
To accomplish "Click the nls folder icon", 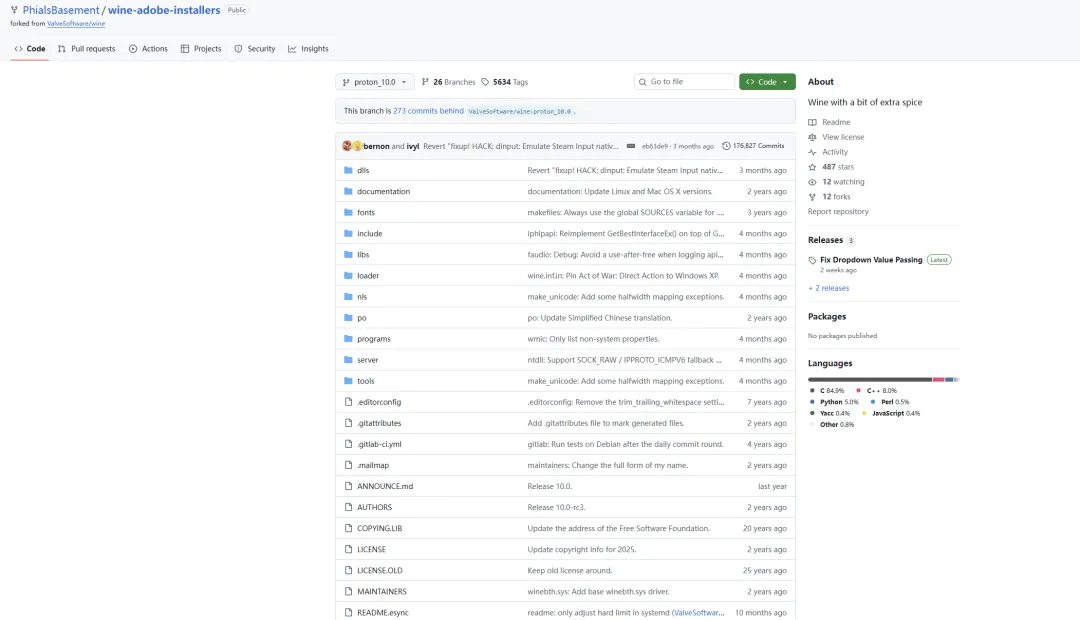I will pos(348,297).
